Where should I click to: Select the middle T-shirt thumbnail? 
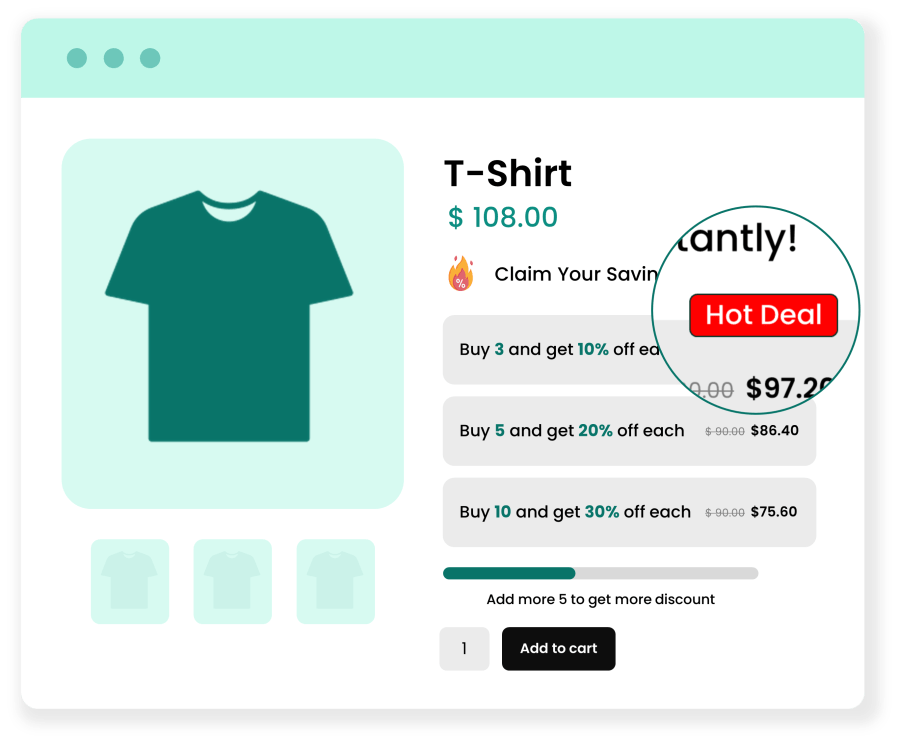click(x=232, y=581)
